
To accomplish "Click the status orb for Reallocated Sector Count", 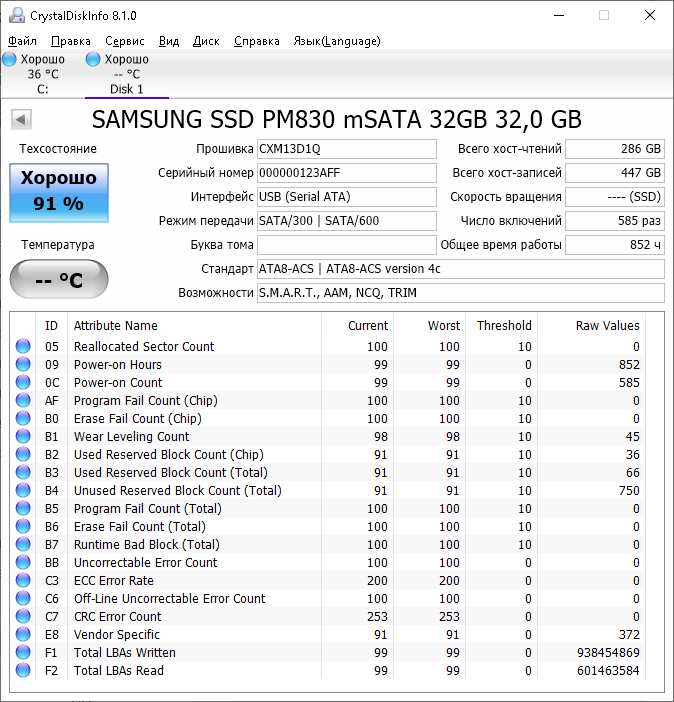I will click(23, 346).
